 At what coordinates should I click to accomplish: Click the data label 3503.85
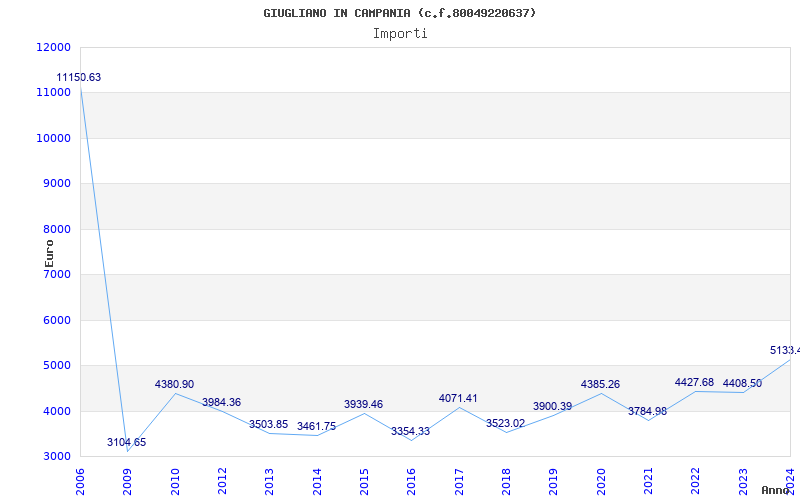(x=268, y=424)
